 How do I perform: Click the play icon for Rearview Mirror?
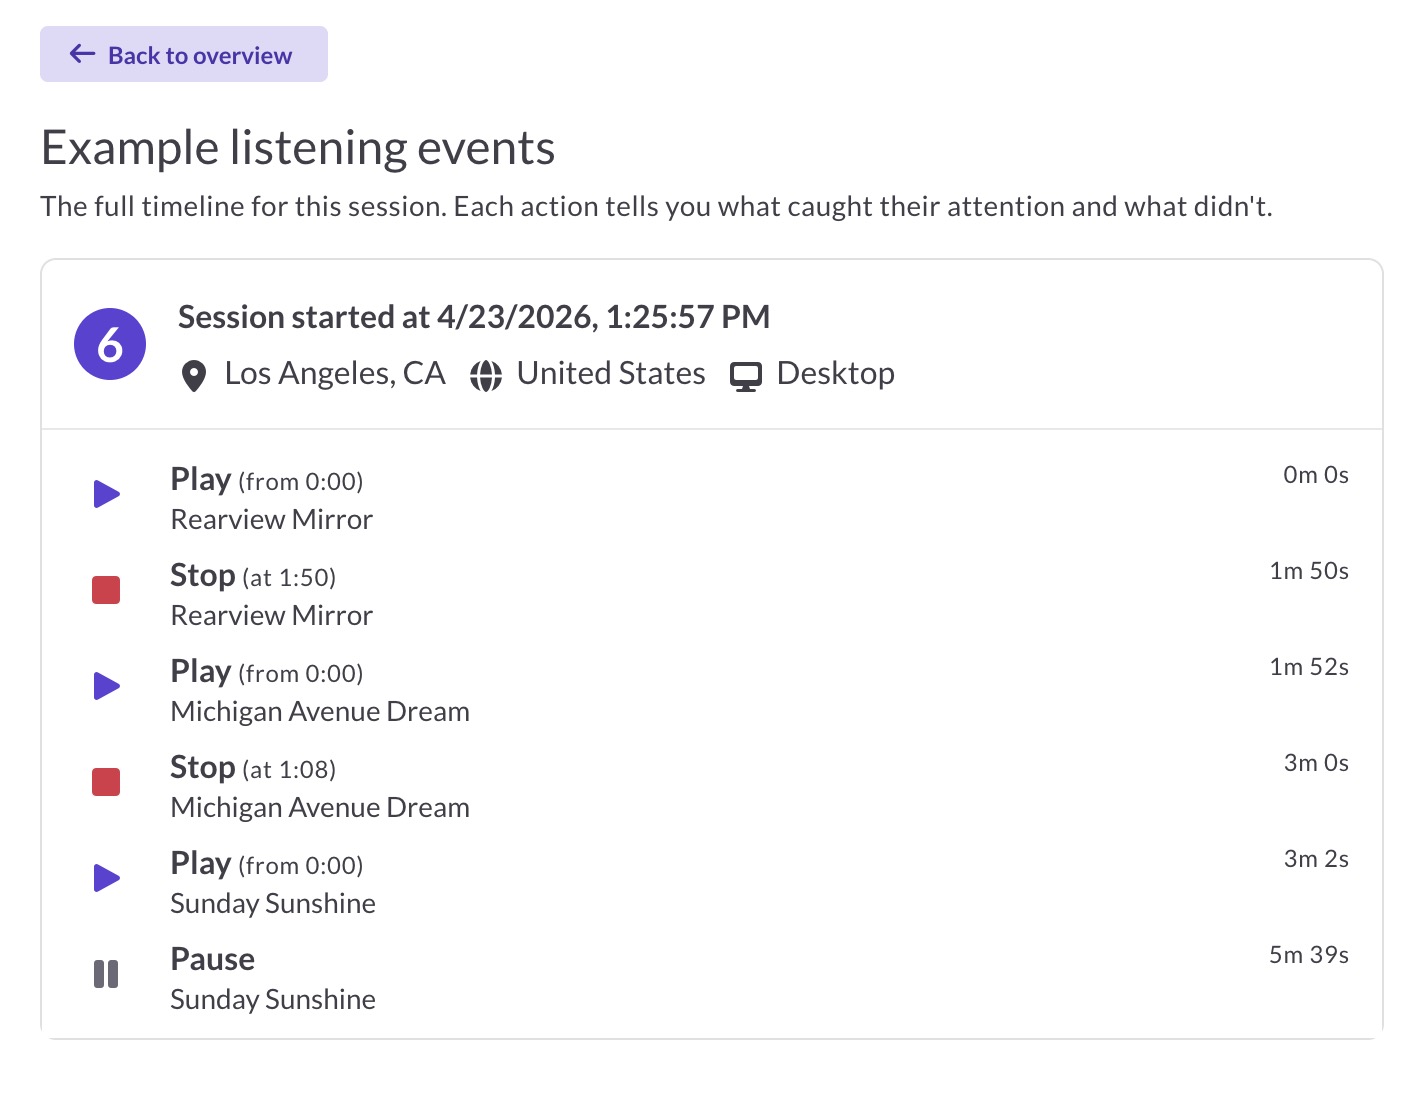pyautogui.click(x=106, y=494)
